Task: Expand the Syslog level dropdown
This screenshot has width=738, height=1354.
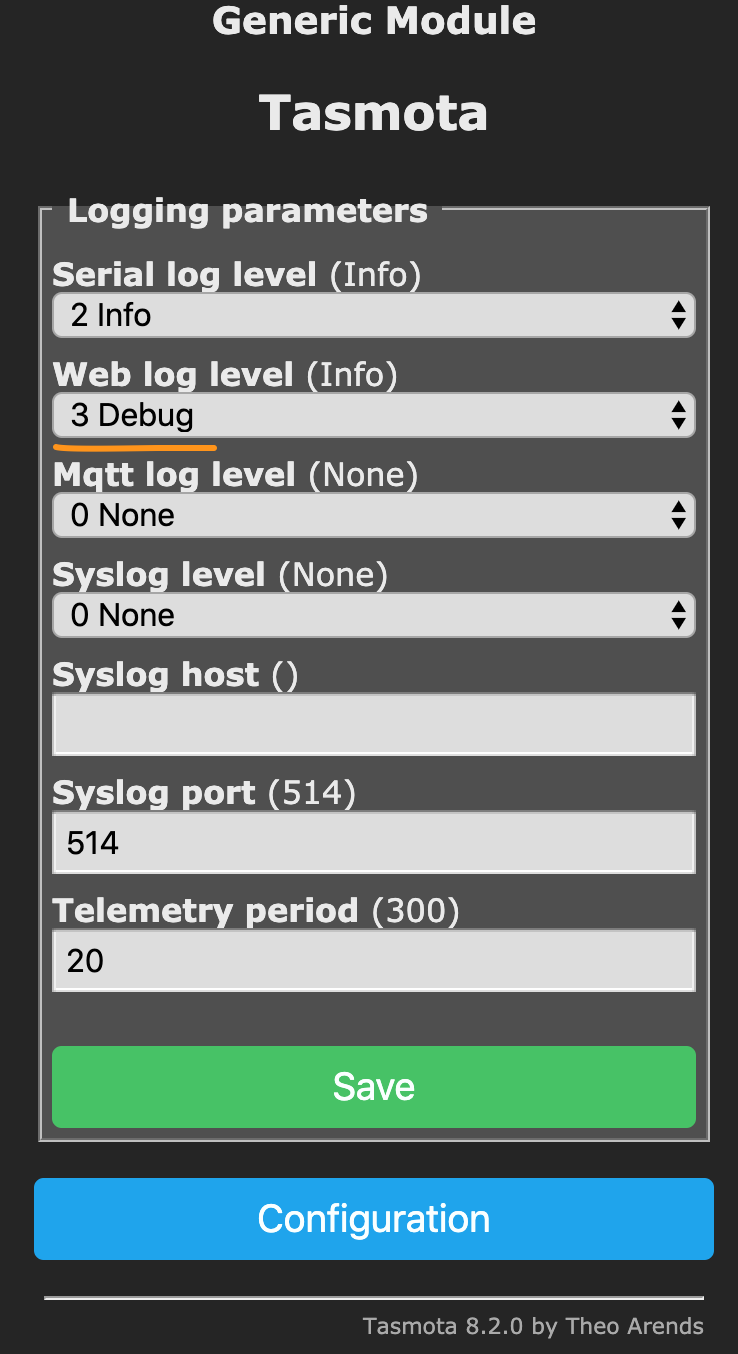Action: (373, 615)
